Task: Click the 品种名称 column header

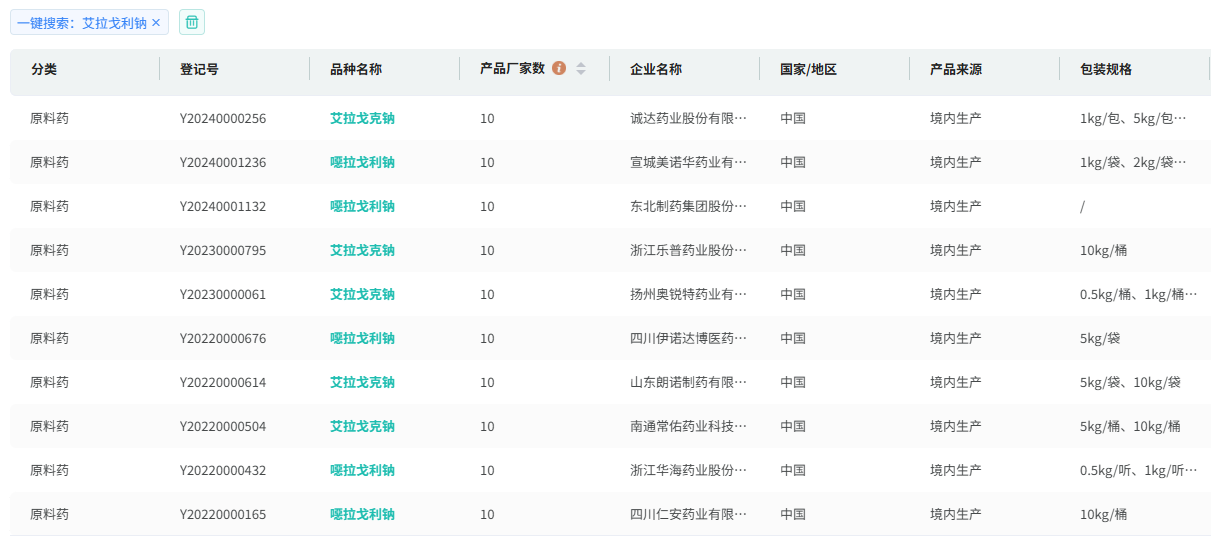Action: click(x=356, y=69)
